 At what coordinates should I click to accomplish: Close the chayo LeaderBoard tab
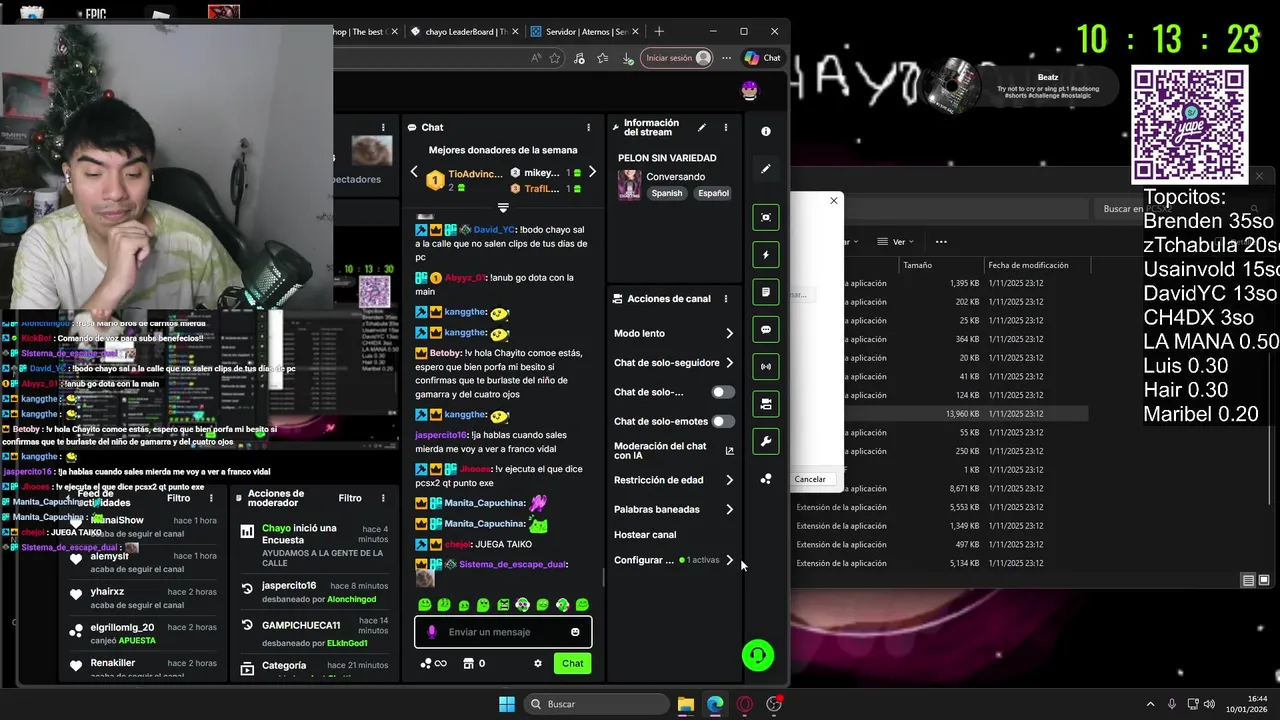click(x=515, y=31)
